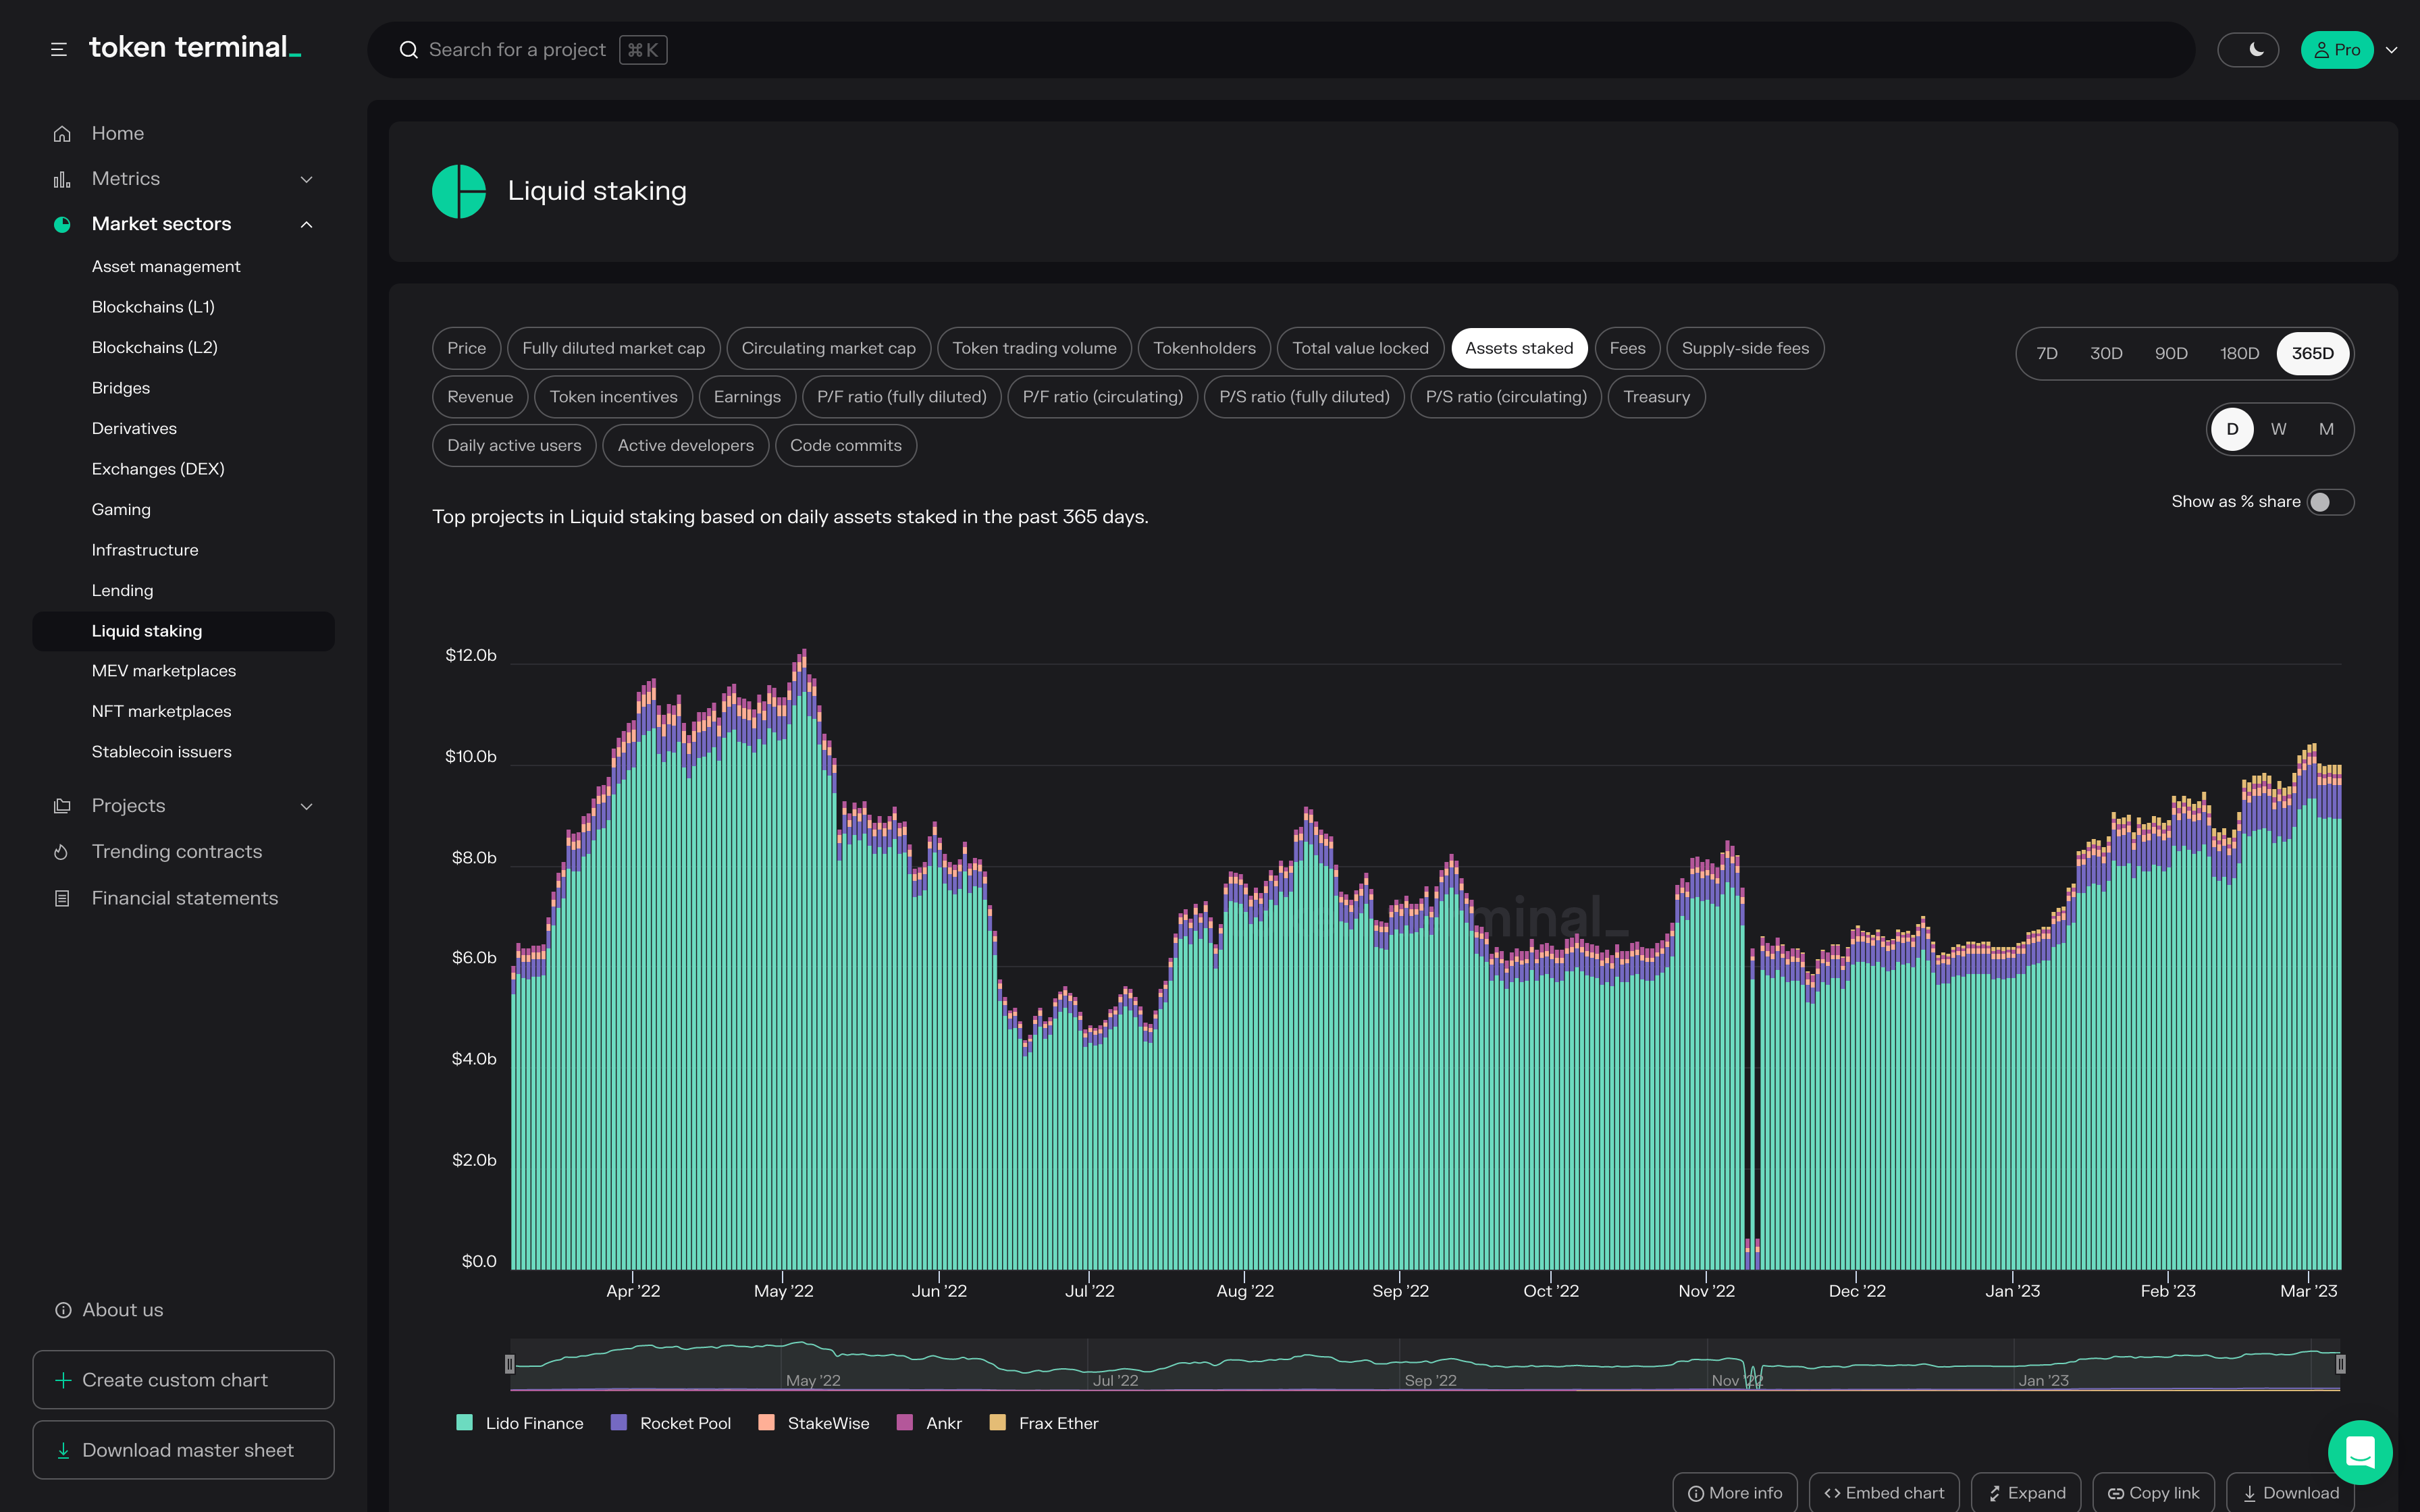Expand the Metrics sidebar section
Screen dimensions: 2420x1512
coord(306,179)
